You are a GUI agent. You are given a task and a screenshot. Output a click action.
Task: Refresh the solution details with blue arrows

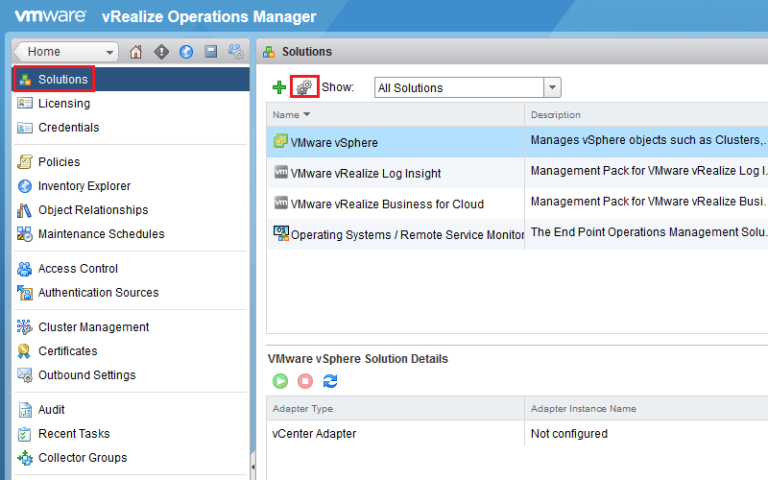pos(330,381)
